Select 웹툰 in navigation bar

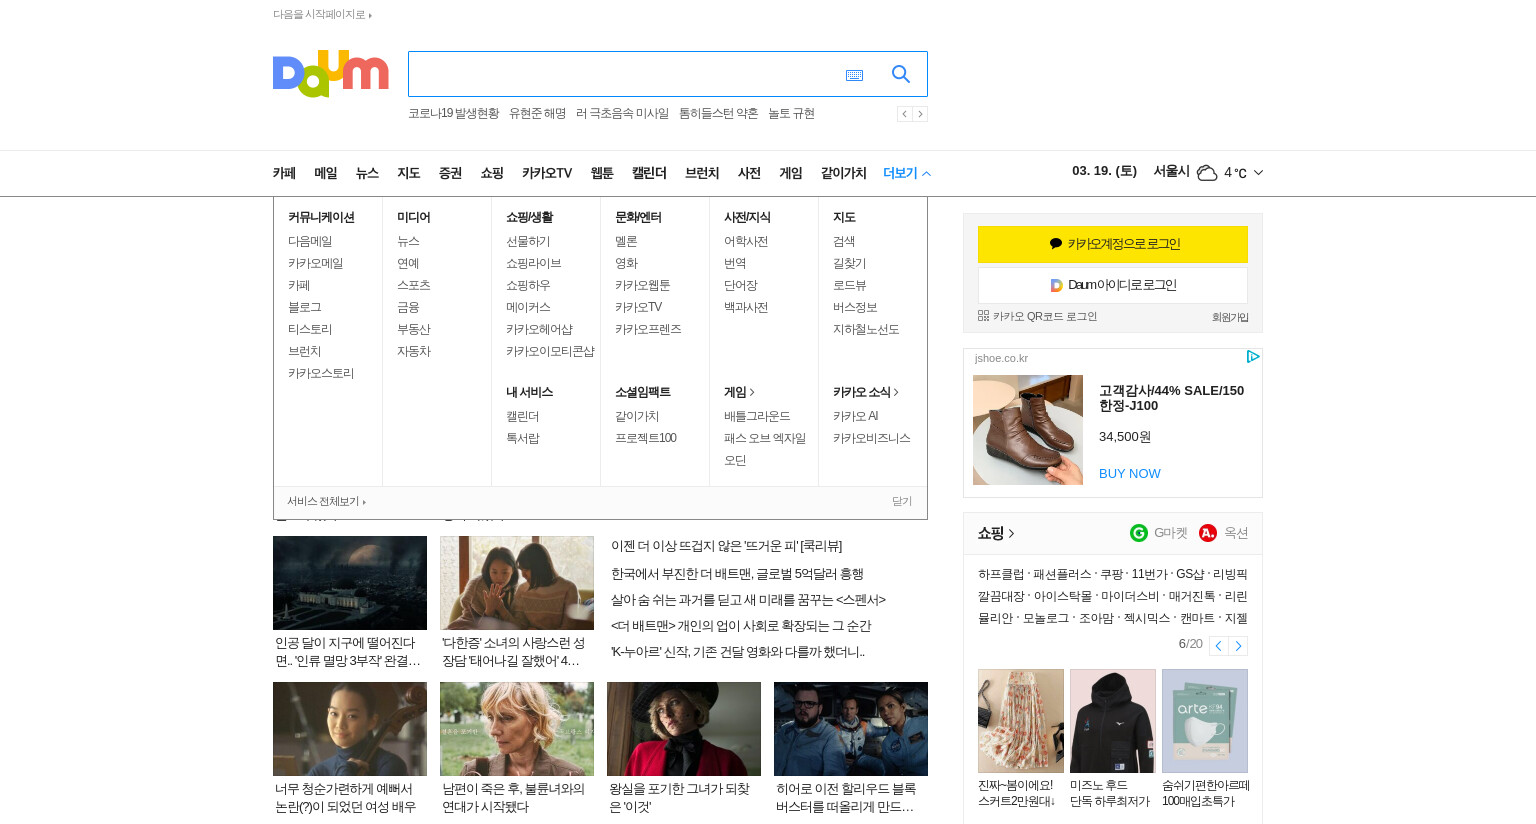(602, 173)
